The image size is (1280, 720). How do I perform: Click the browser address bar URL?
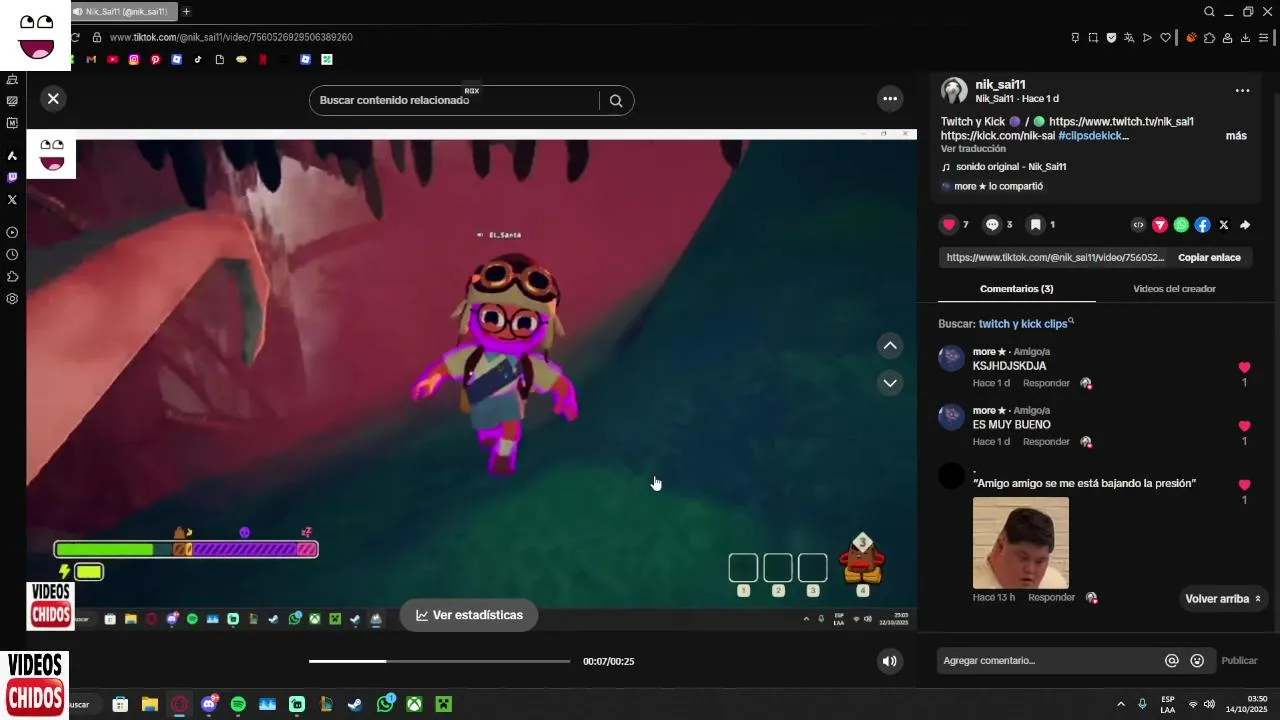click(231, 37)
